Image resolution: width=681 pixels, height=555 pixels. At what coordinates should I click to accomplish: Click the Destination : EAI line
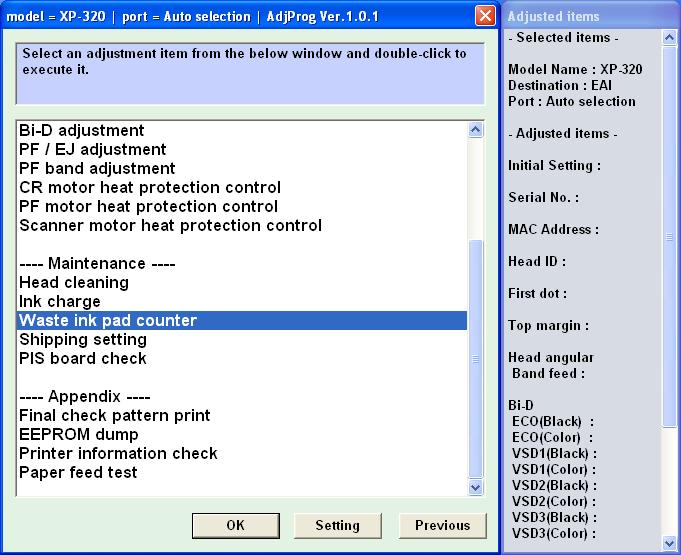click(x=560, y=86)
